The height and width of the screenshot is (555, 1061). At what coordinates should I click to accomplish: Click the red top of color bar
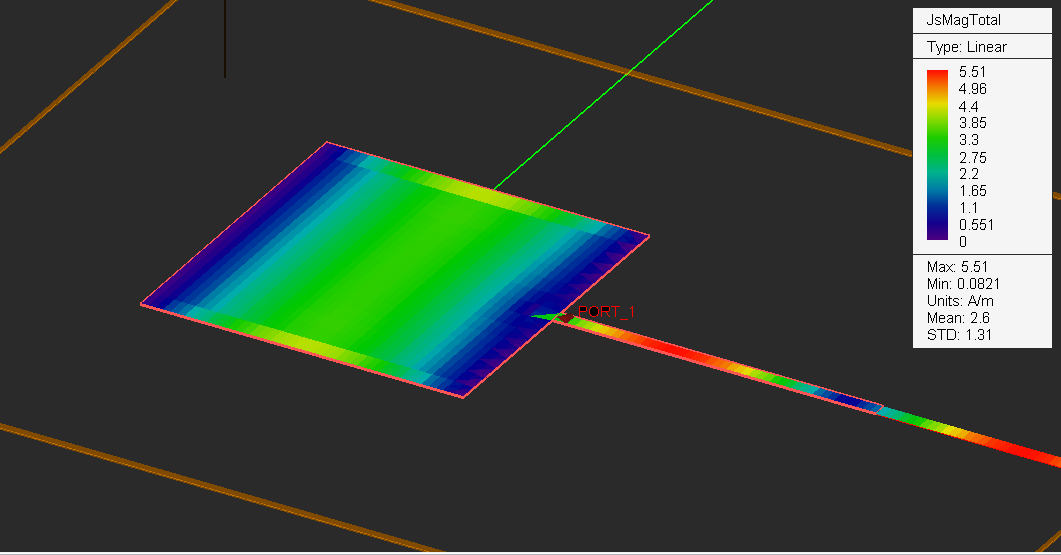click(937, 76)
